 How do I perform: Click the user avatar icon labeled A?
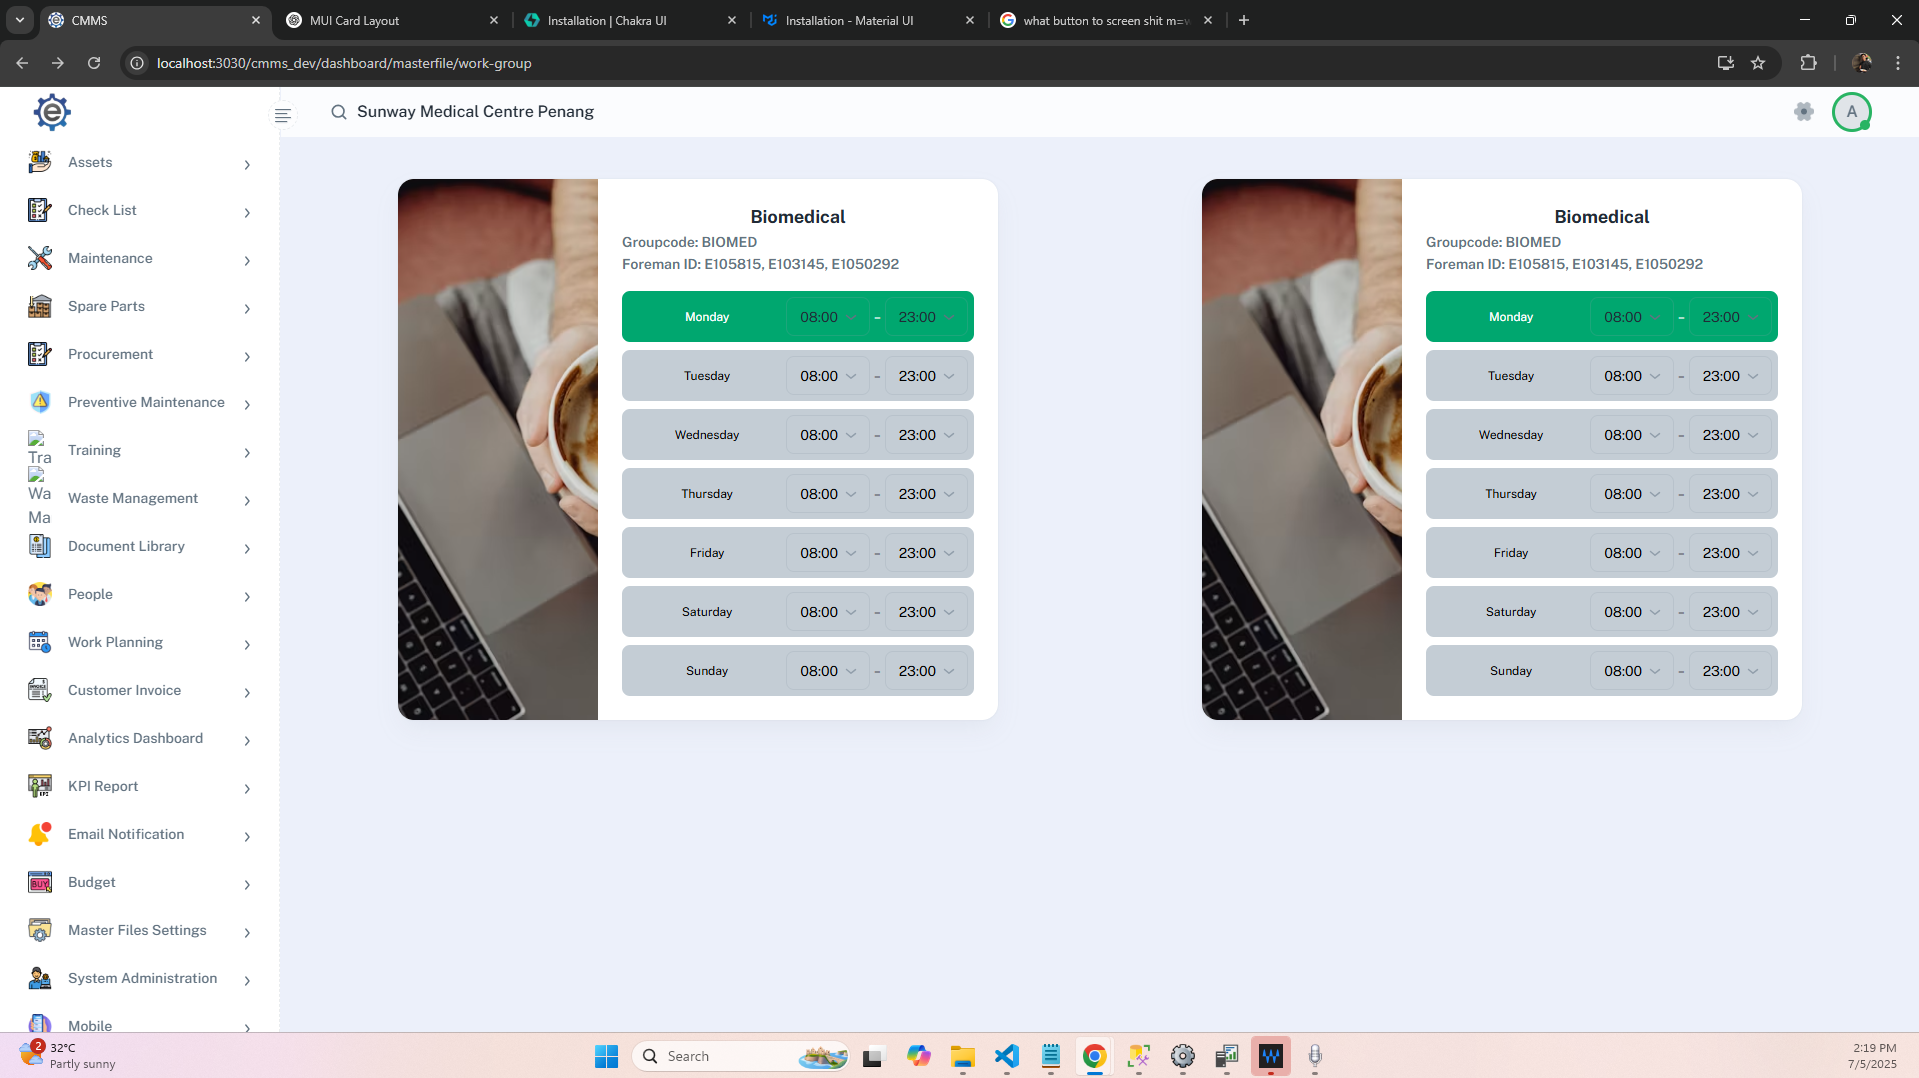pos(1851,112)
